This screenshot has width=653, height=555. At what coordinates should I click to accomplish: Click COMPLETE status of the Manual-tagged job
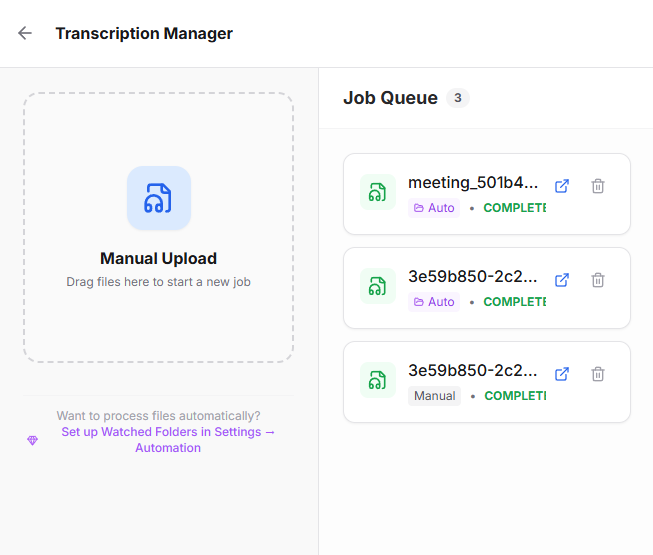coord(515,396)
